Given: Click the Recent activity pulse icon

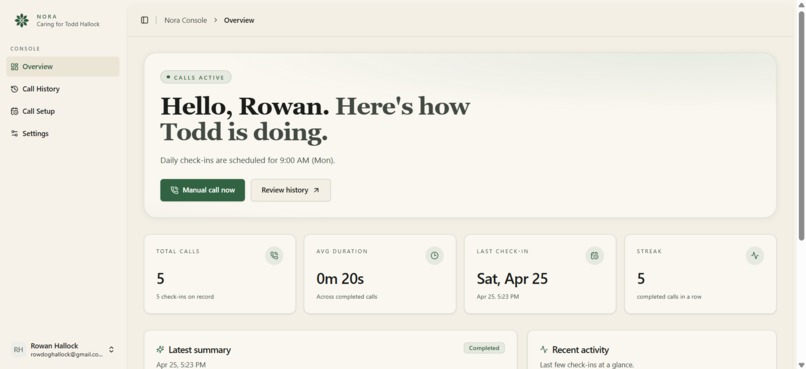Looking at the screenshot, I should (544, 349).
